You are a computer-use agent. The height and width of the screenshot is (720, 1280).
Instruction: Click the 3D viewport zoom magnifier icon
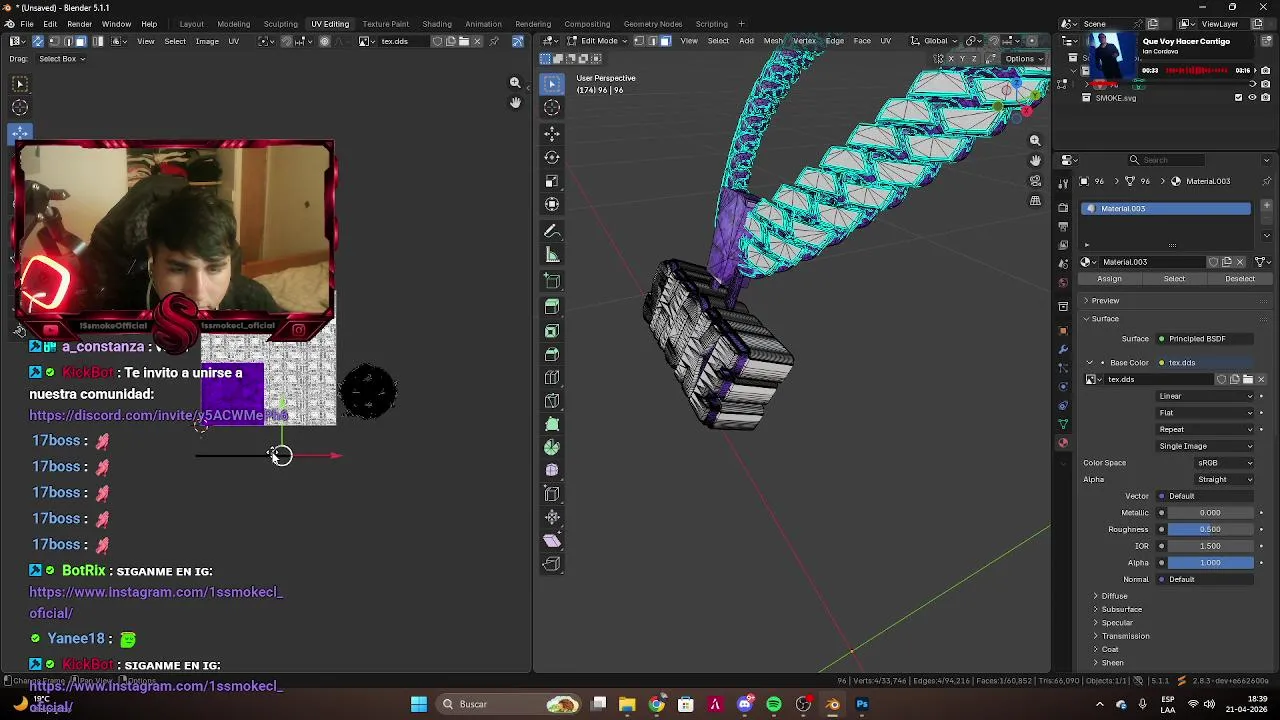1035,141
